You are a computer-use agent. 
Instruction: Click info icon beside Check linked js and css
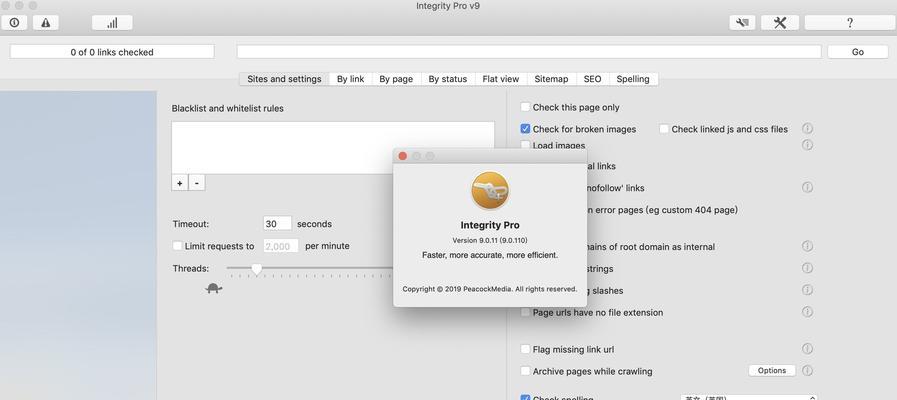807,129
